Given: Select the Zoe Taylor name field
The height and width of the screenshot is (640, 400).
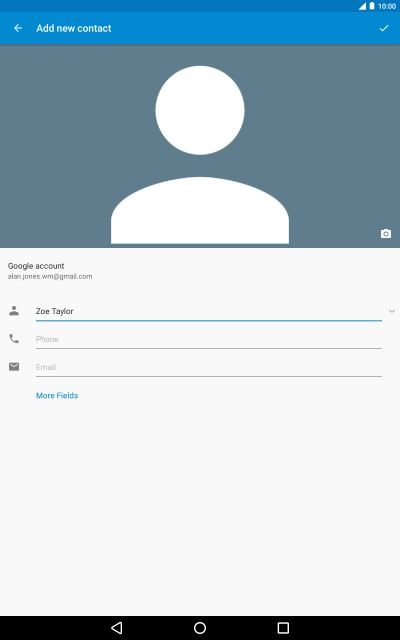Looking at the screenshot, I should pos(209,312).
